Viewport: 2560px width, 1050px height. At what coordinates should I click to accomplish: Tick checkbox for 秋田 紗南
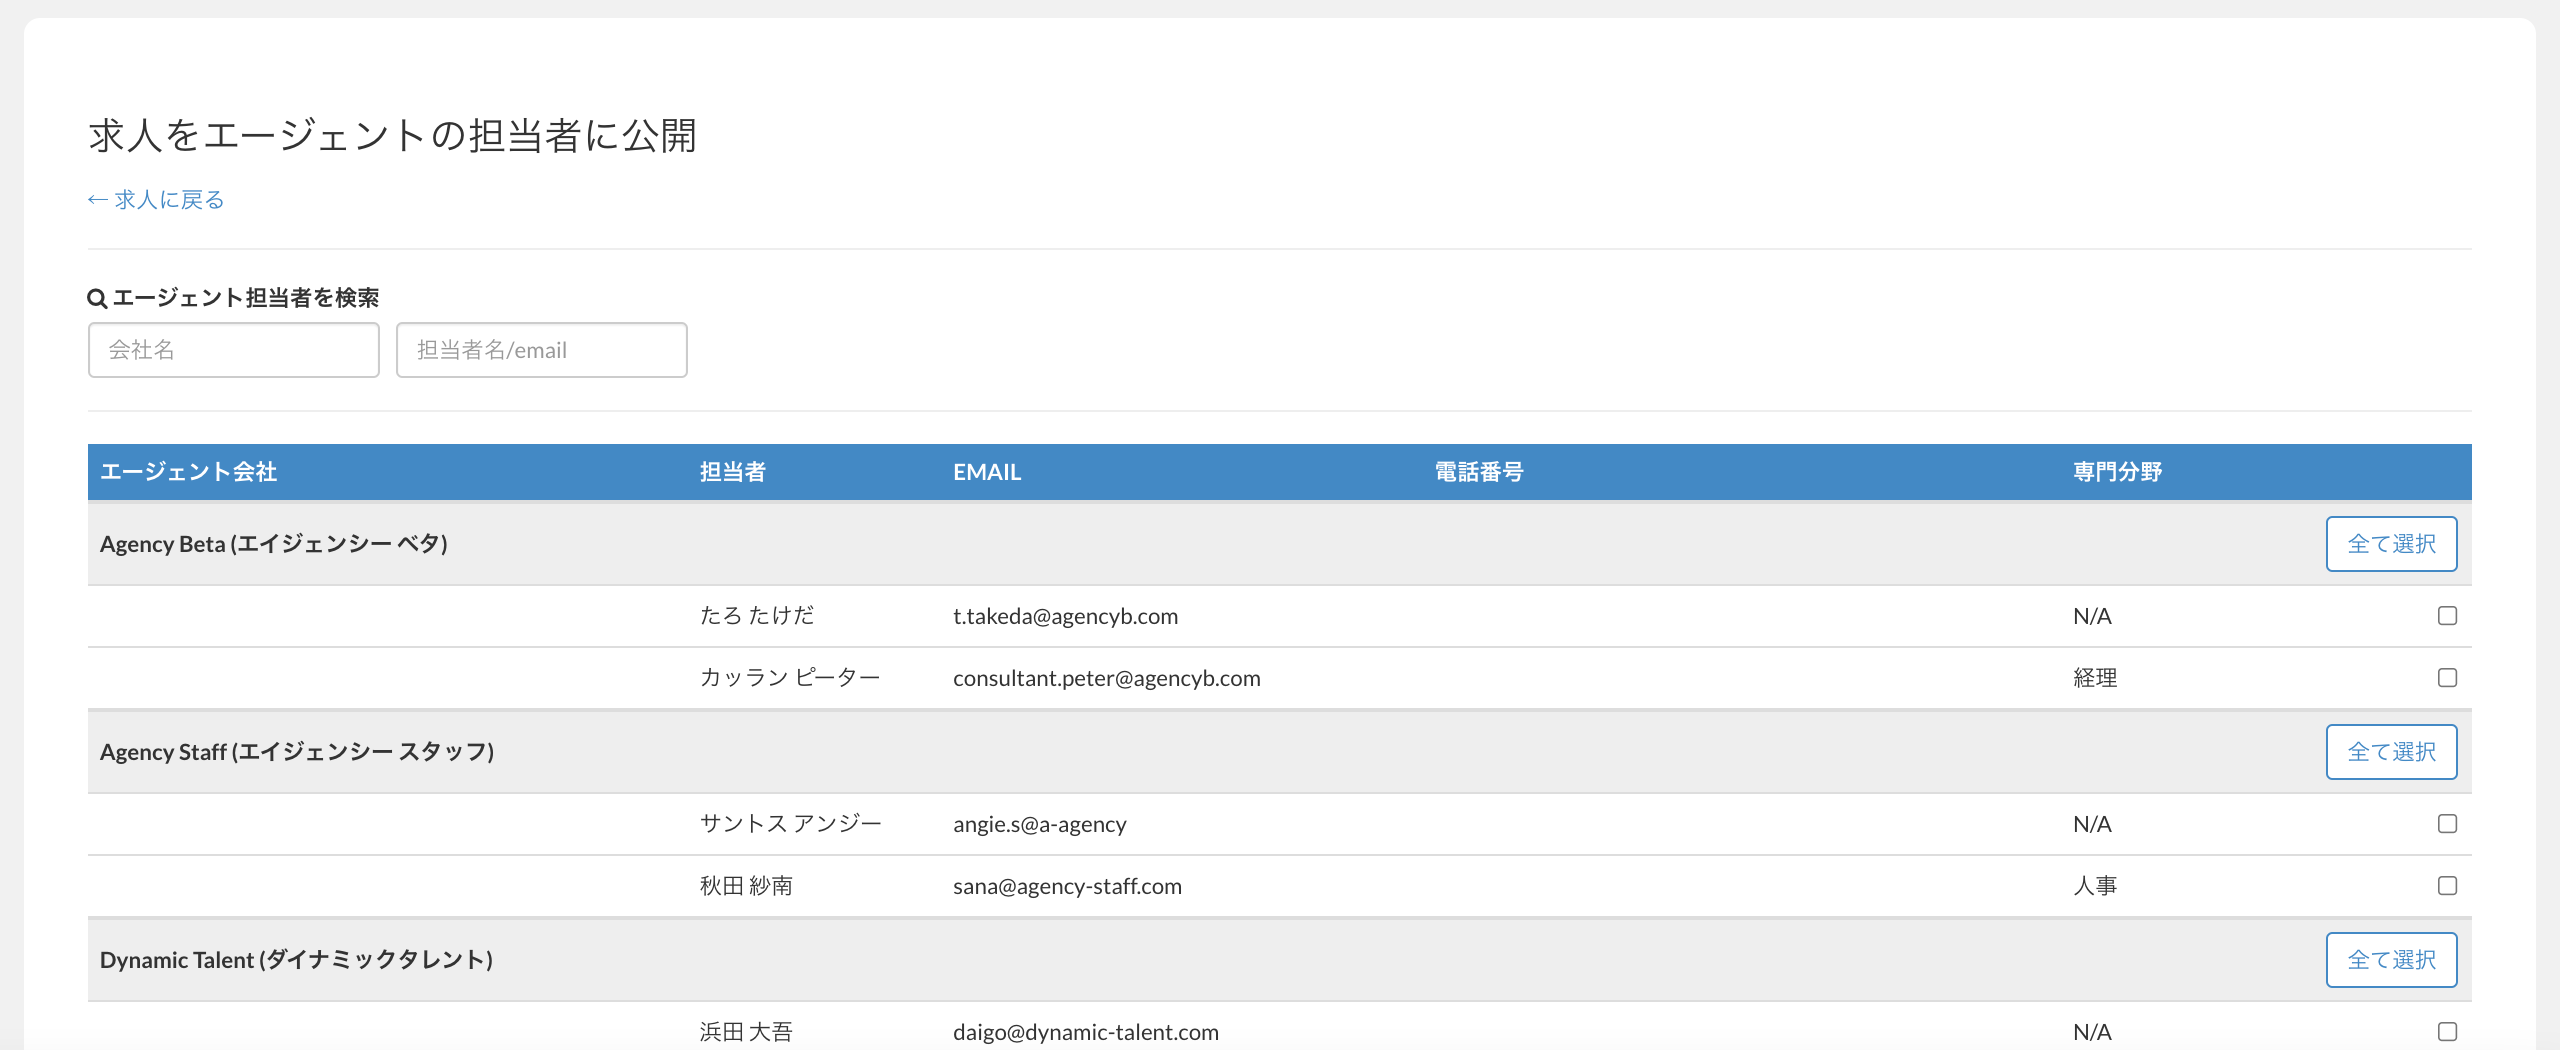2447,886
